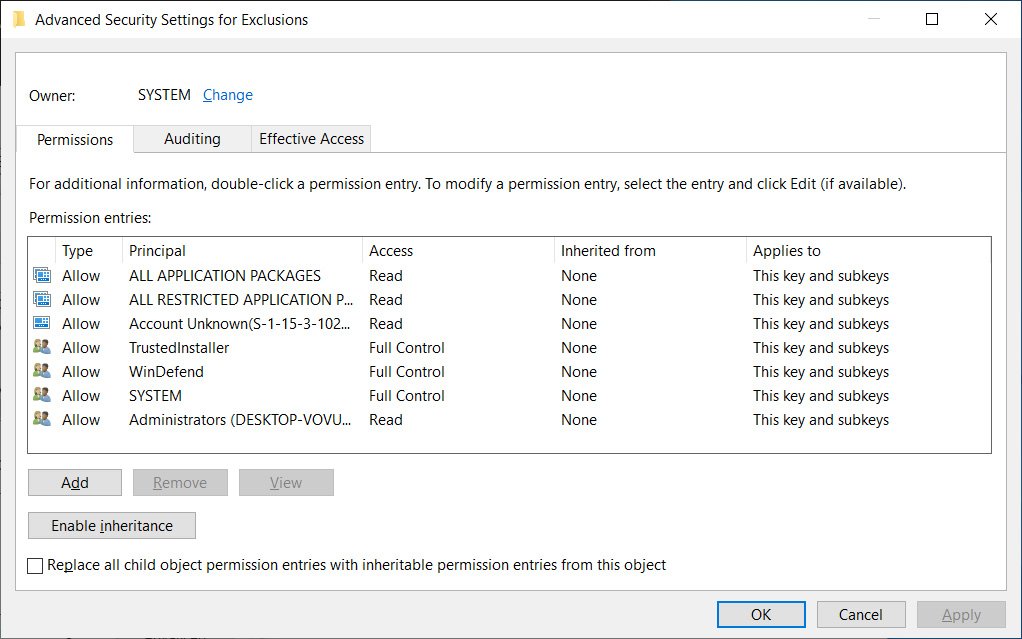Click the group icon beside WinDefend
The width and height of the screenshot is (1022, 639).
[x=40, y=371]
